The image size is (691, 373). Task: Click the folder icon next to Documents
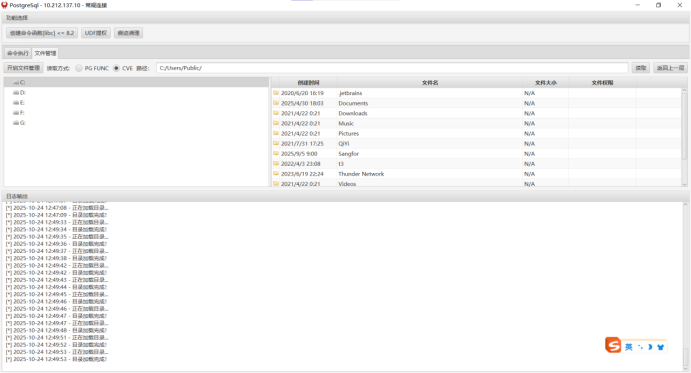tap(276, 103)
